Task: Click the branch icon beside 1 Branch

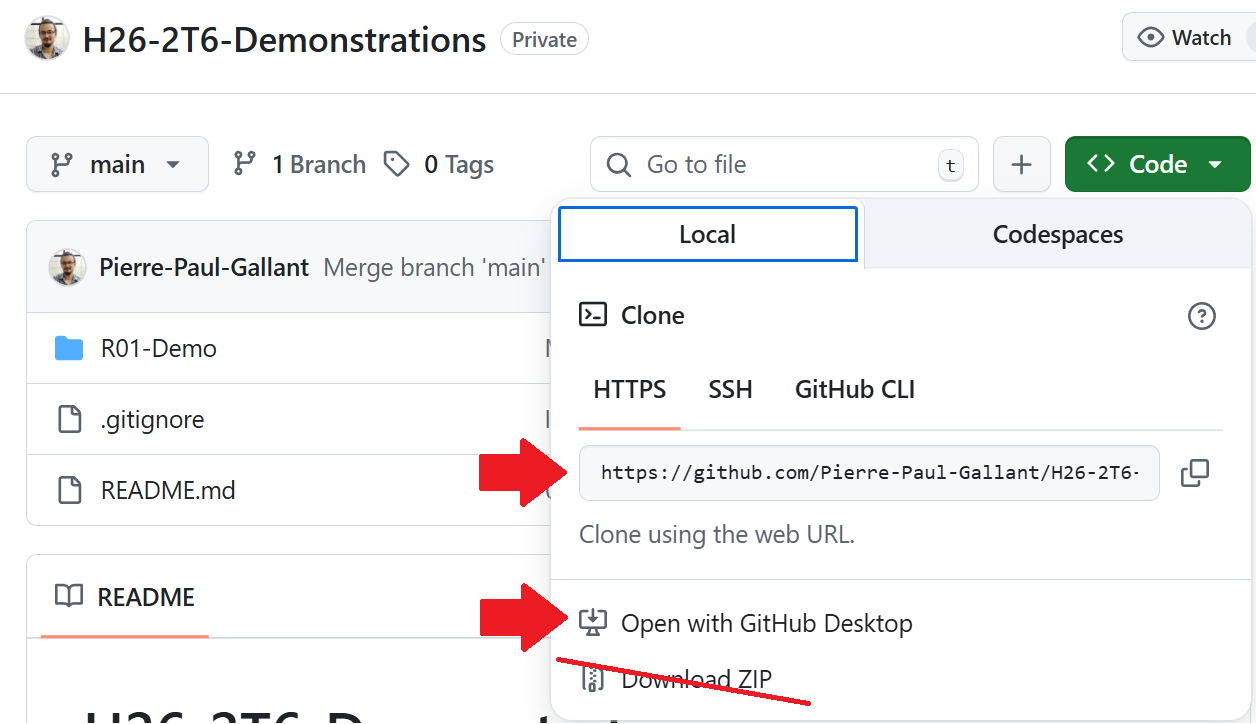Action: click(245, 164)
